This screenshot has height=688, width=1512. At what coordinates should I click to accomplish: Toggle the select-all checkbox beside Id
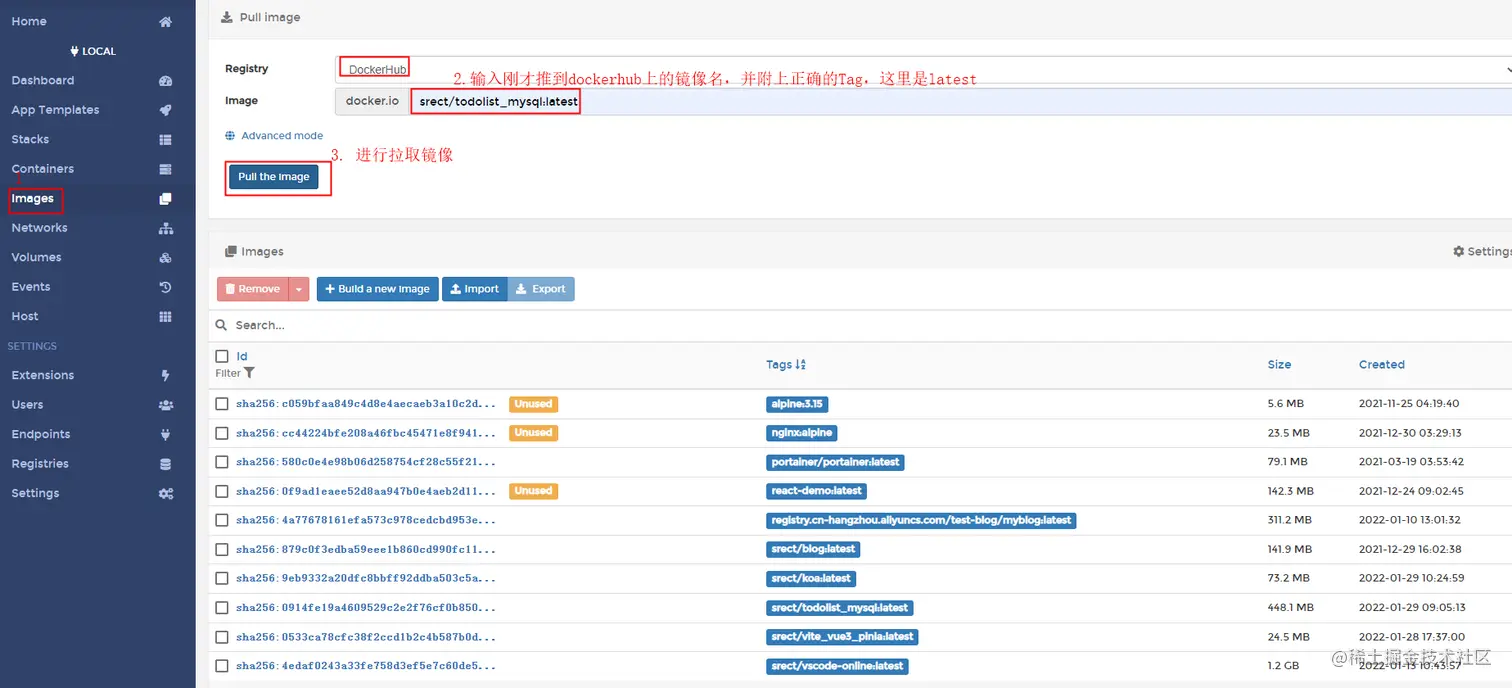click(222, 356)
